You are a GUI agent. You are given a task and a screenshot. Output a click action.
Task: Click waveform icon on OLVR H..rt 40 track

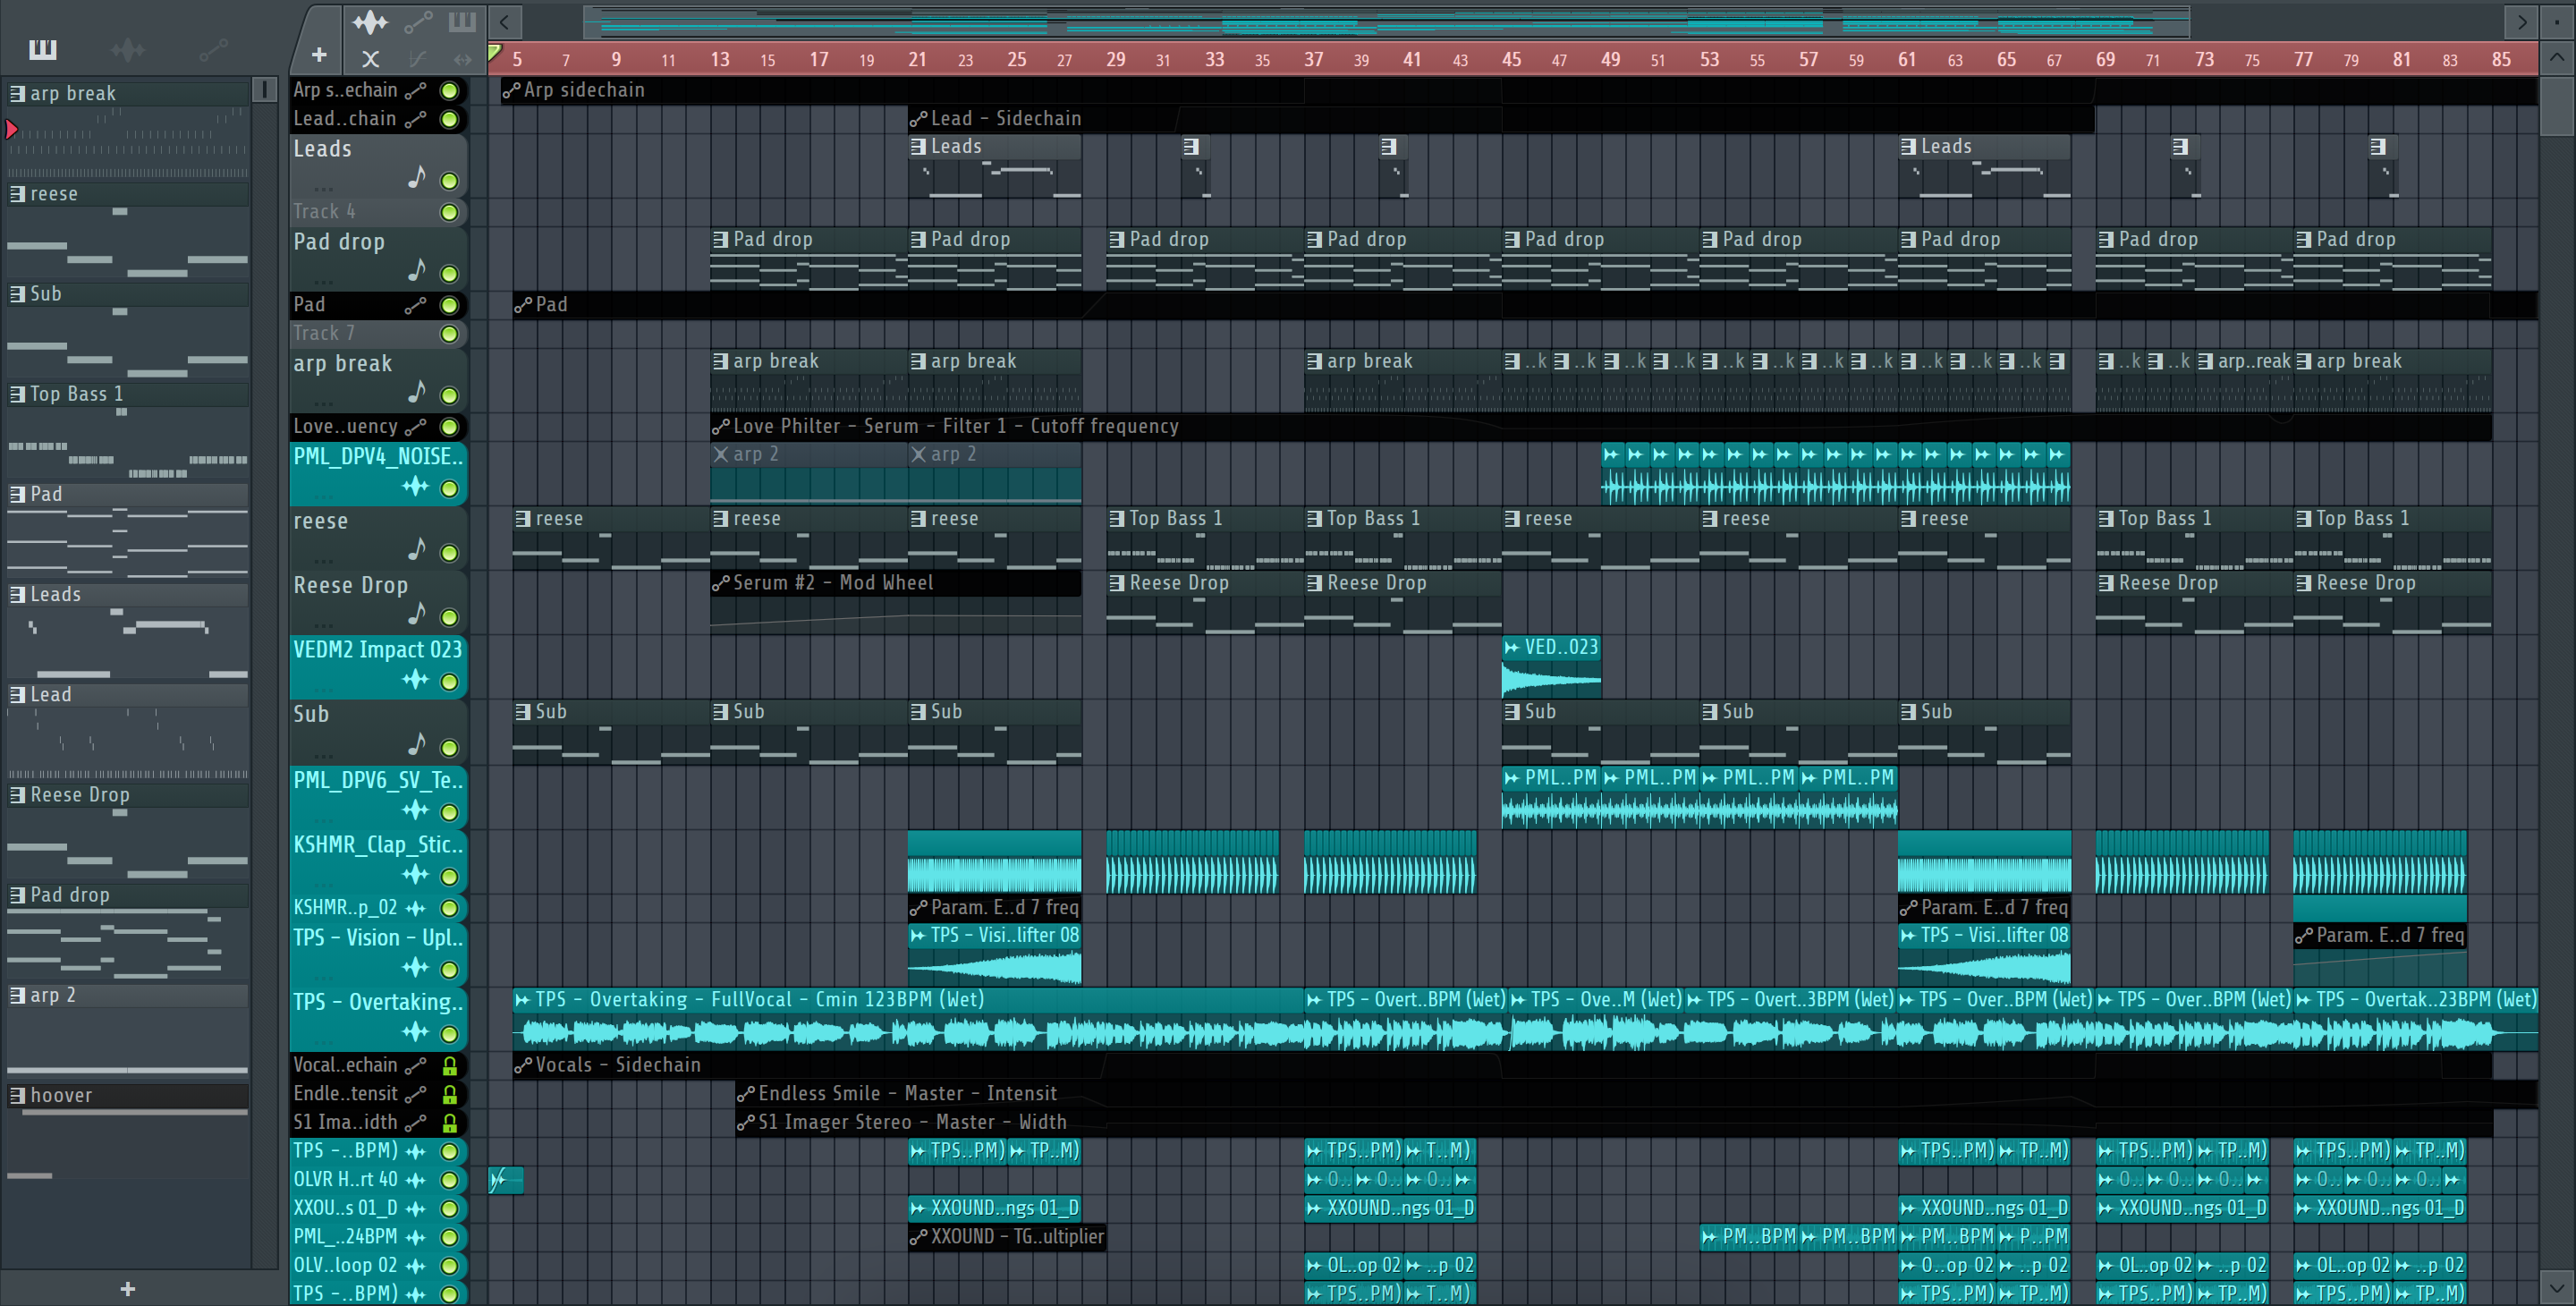pos(416,1180)
